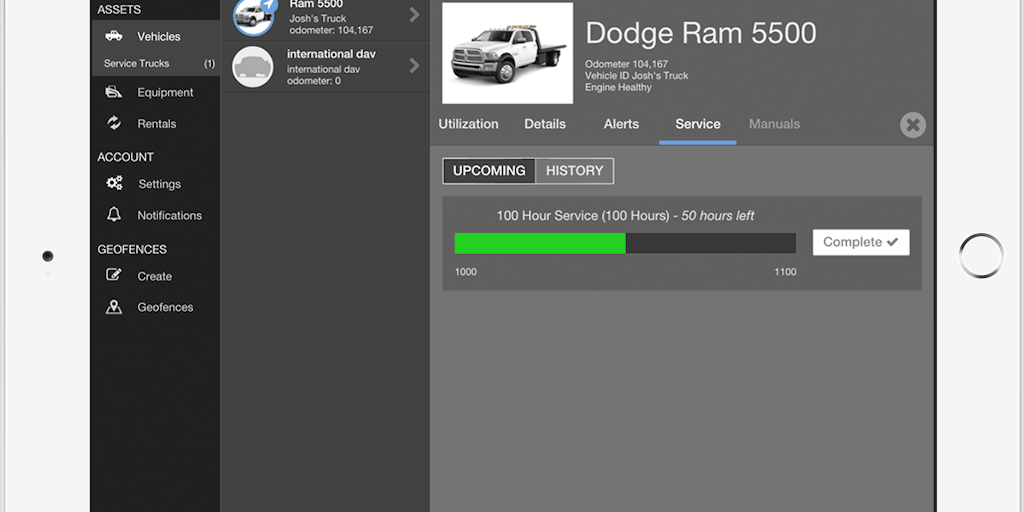Viewport: 1024px width, 512px height.
Task: Click the Equipment forklift icon
Action: point(114,92)
